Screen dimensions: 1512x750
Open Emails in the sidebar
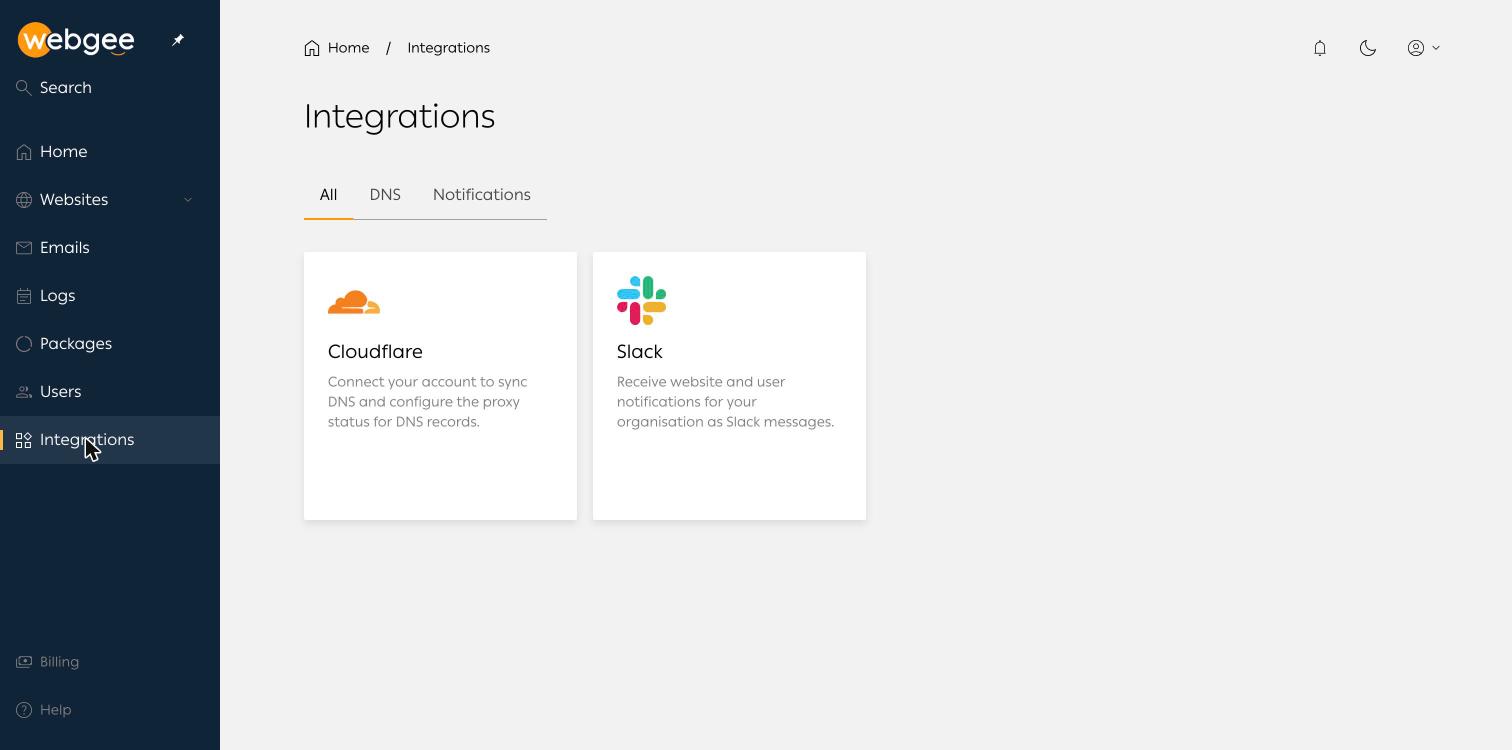click(110, 248)
